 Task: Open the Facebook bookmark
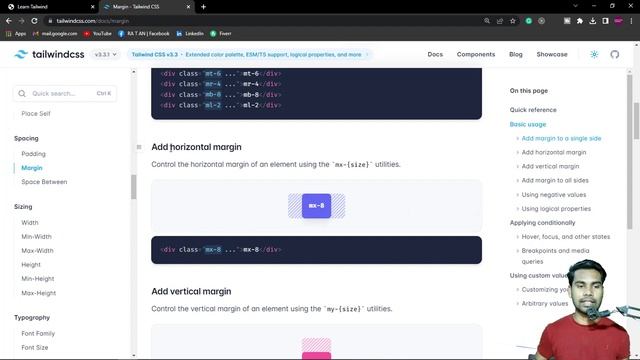click(x=144, y=33)
